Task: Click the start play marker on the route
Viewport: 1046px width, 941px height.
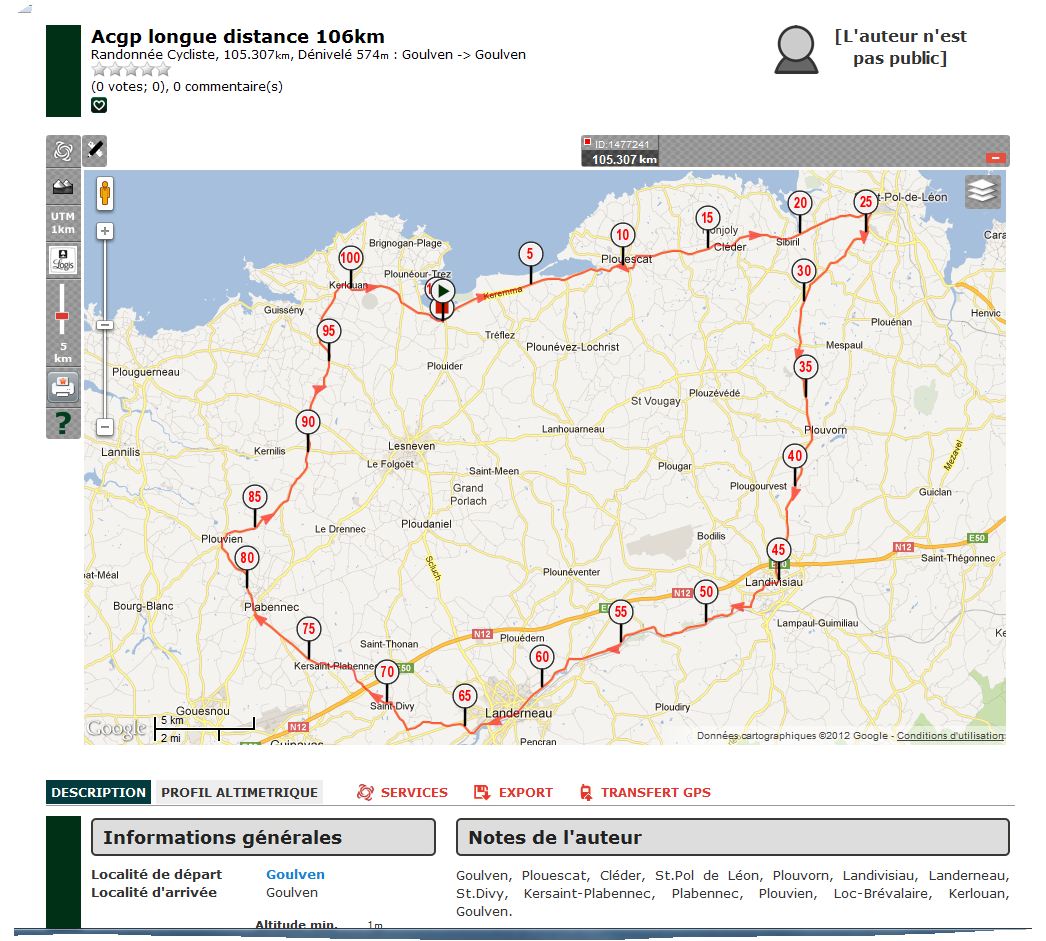Action: coord(442,292)
